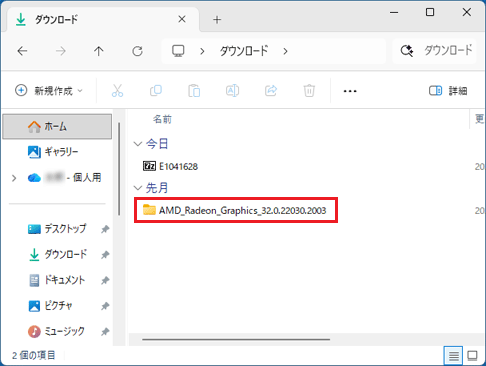Focus the ダウンロード search box

(x=435, y=51)
